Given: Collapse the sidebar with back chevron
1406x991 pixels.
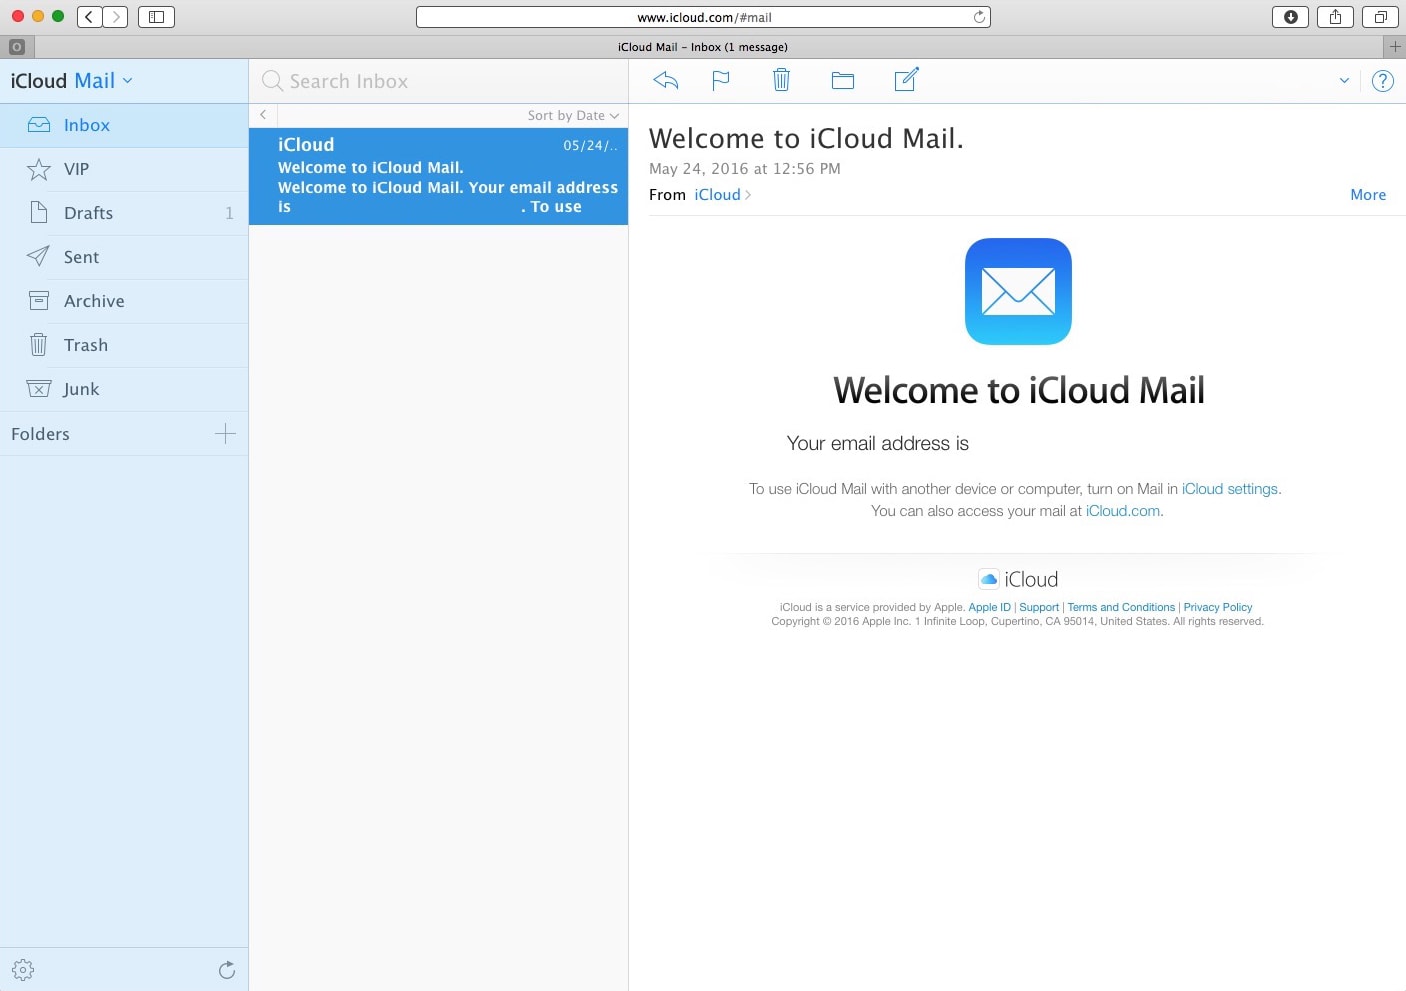Looking at the screenshot, I should pos(263,115).
